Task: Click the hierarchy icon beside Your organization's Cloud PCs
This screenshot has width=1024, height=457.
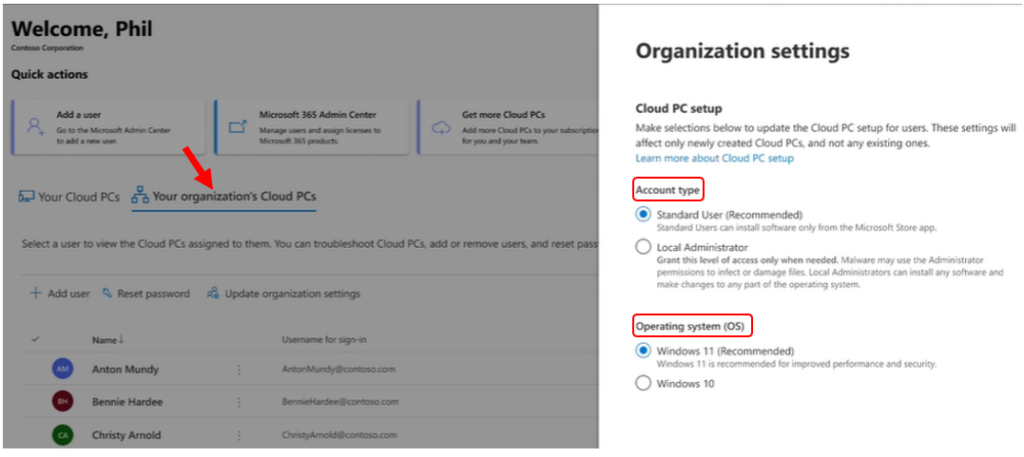Action: 140,195
